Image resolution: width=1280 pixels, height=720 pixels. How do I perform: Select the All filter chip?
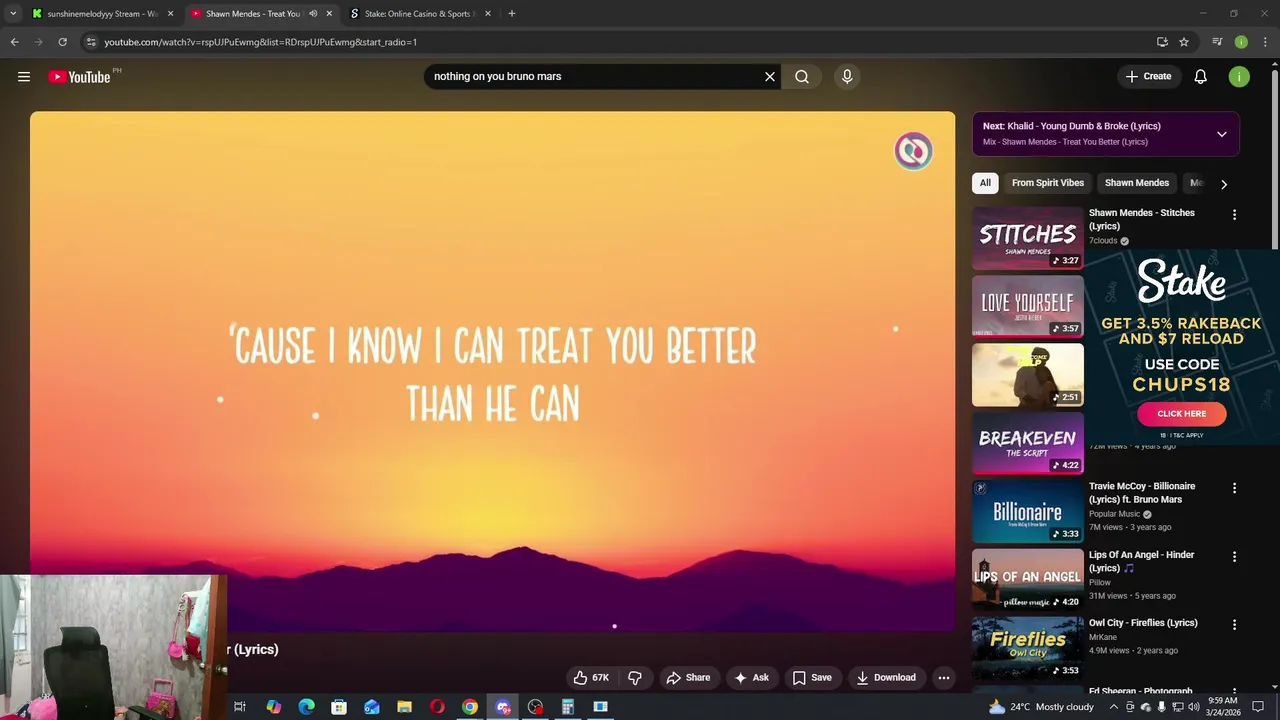point(985,183)
